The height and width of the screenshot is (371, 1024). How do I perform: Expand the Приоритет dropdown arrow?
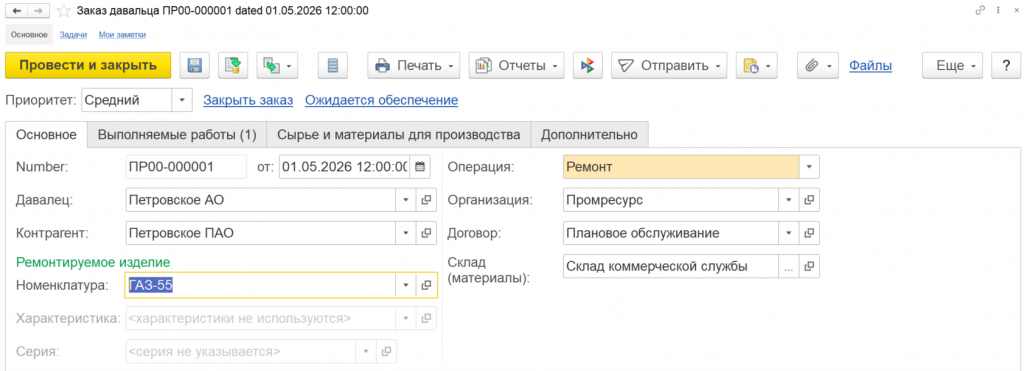coord(182,100)
